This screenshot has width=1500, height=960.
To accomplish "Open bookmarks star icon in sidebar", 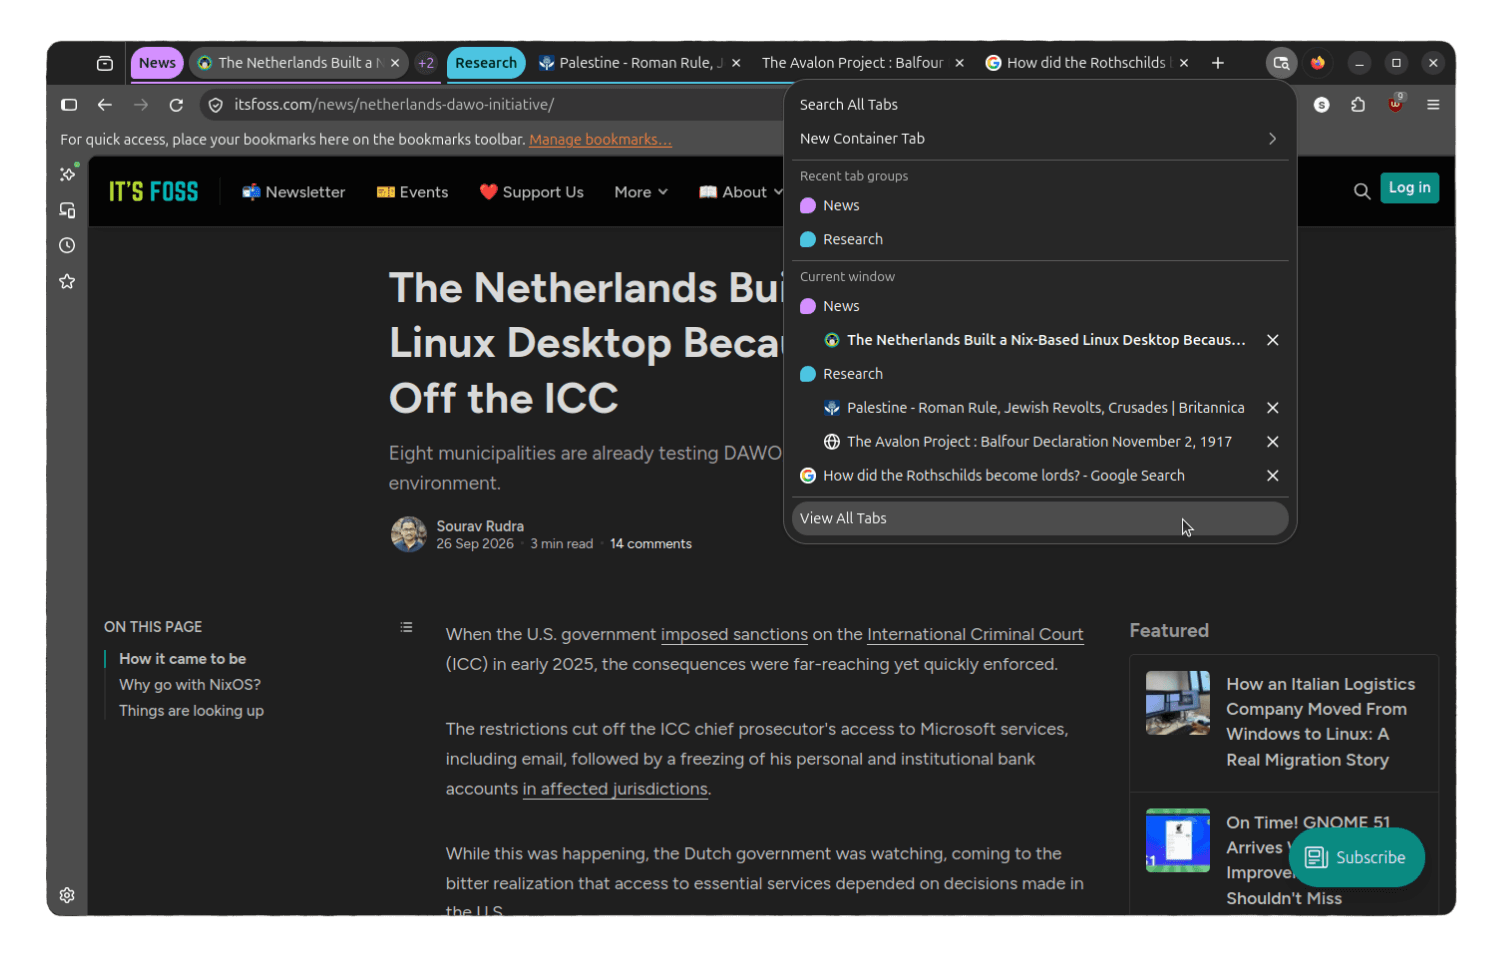I will pos(67,282).
